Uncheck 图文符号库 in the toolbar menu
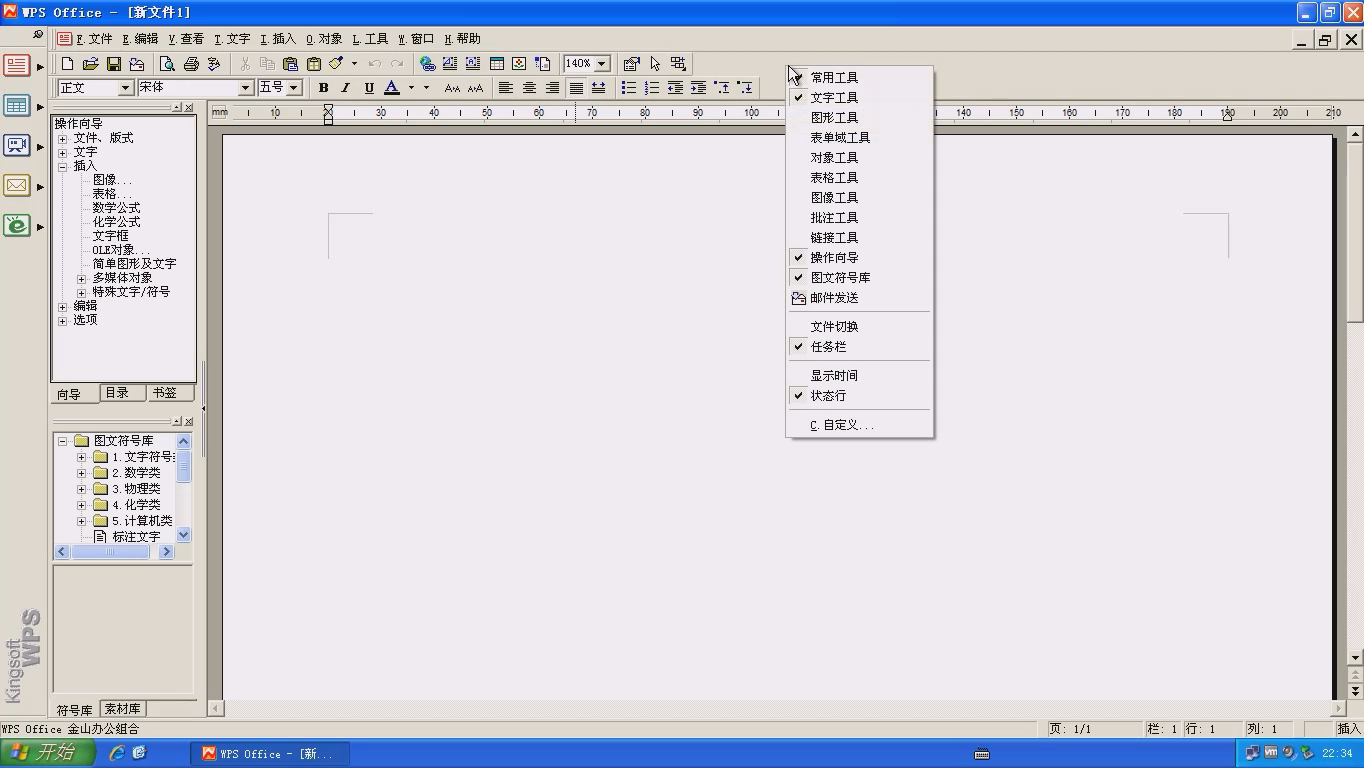This screenshot has width=1364, height=768. 860,277
